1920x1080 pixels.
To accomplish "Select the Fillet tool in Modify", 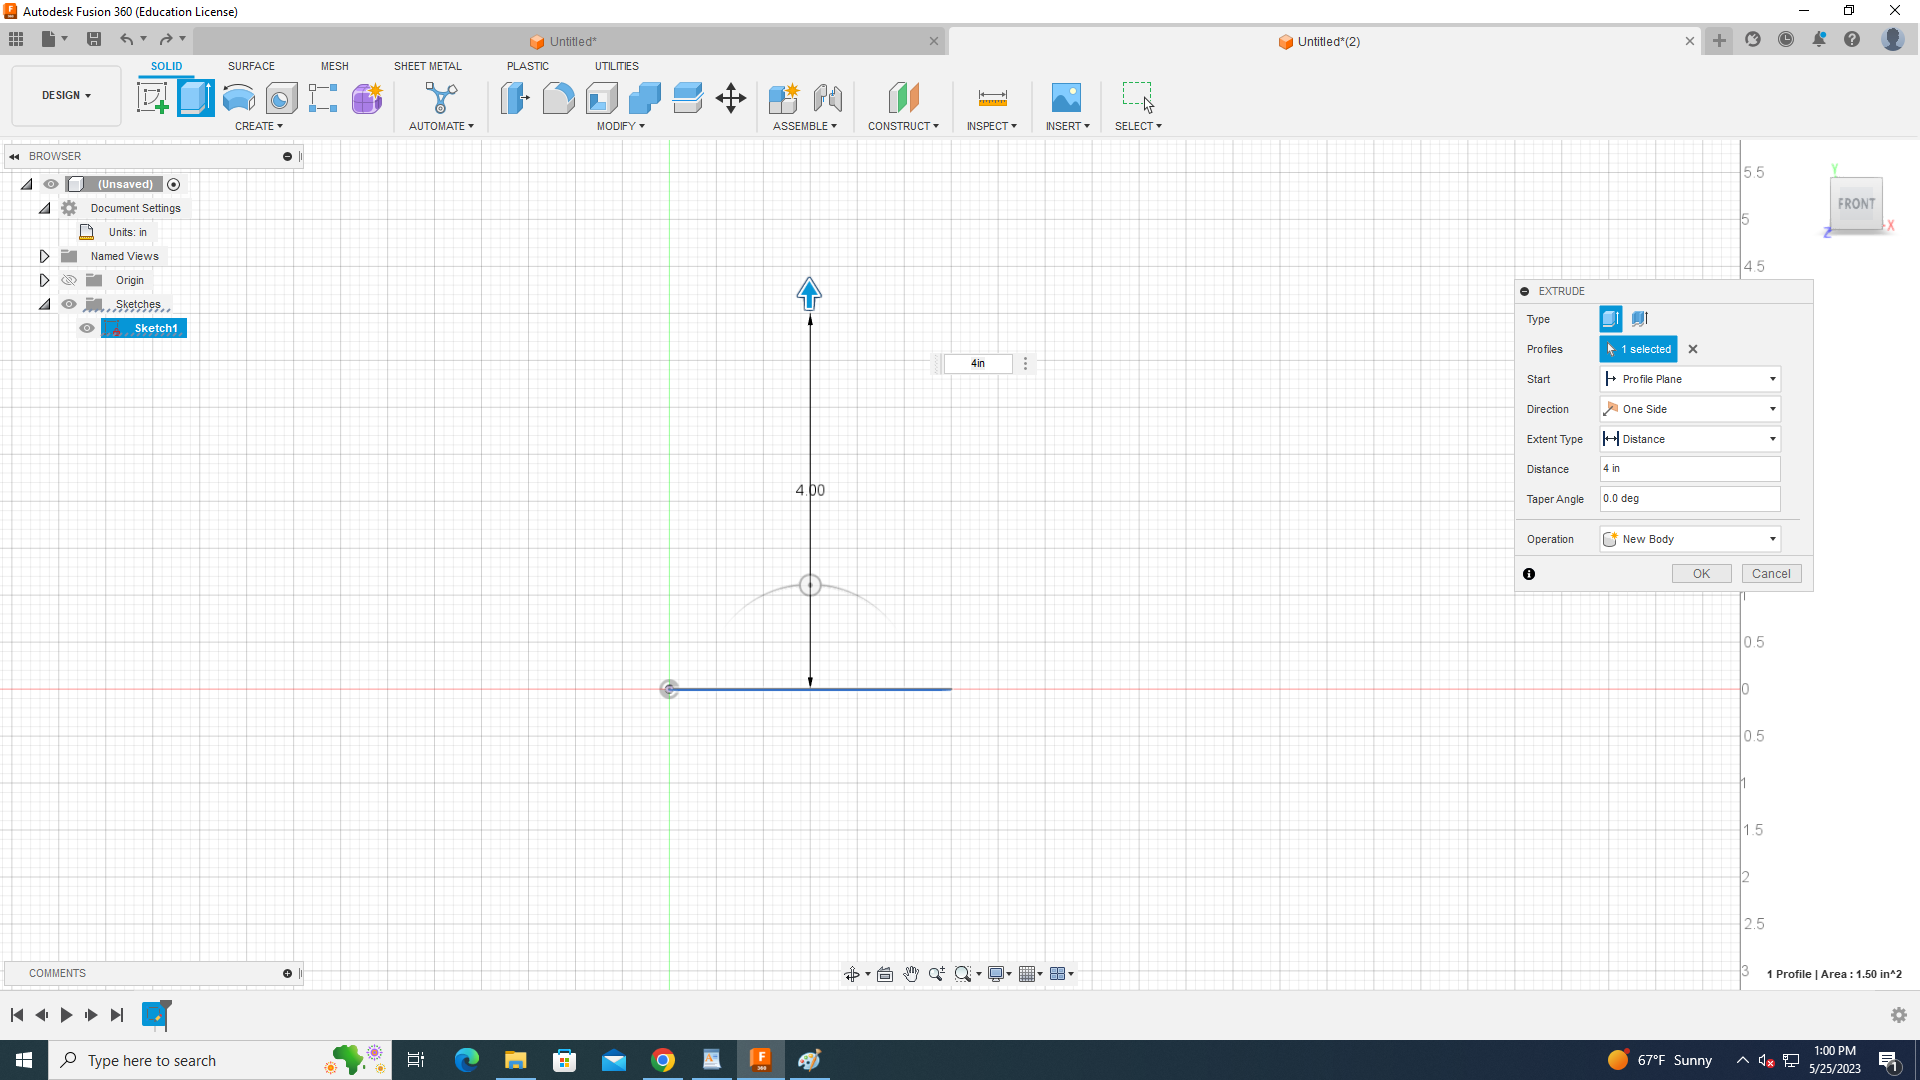I will (x=558, y=98).
